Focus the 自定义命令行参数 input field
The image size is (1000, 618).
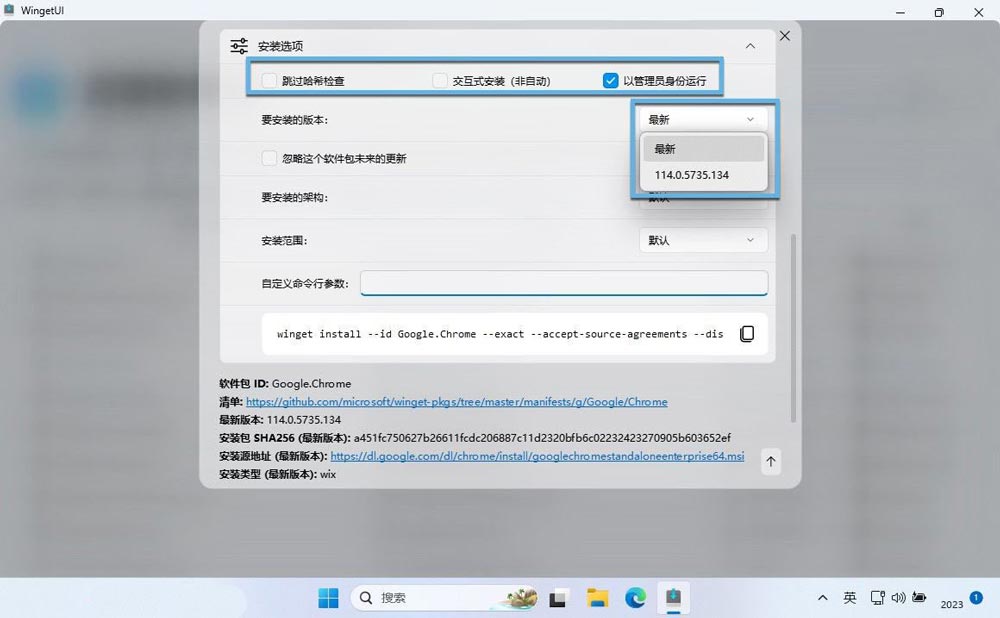(x=564, y=283)
